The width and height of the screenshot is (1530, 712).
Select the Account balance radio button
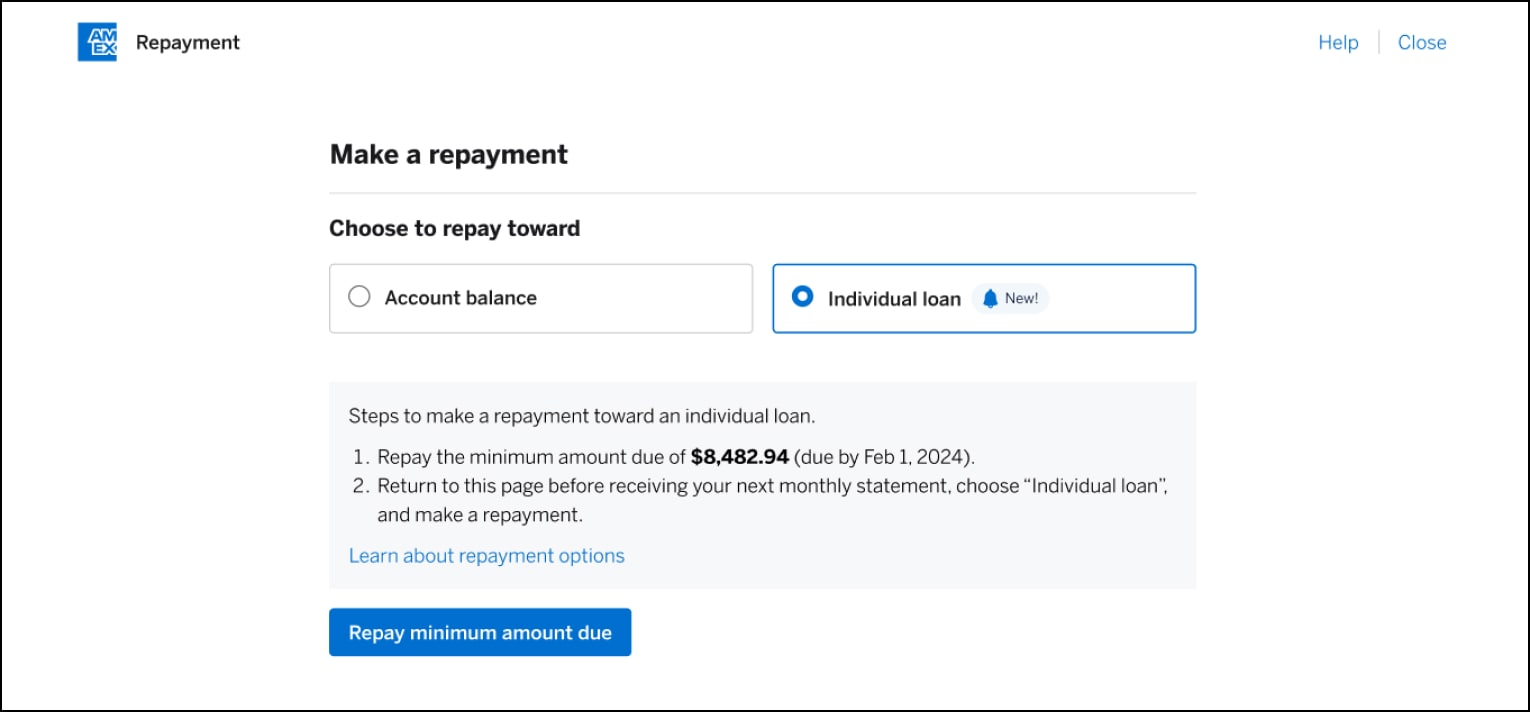359,296
